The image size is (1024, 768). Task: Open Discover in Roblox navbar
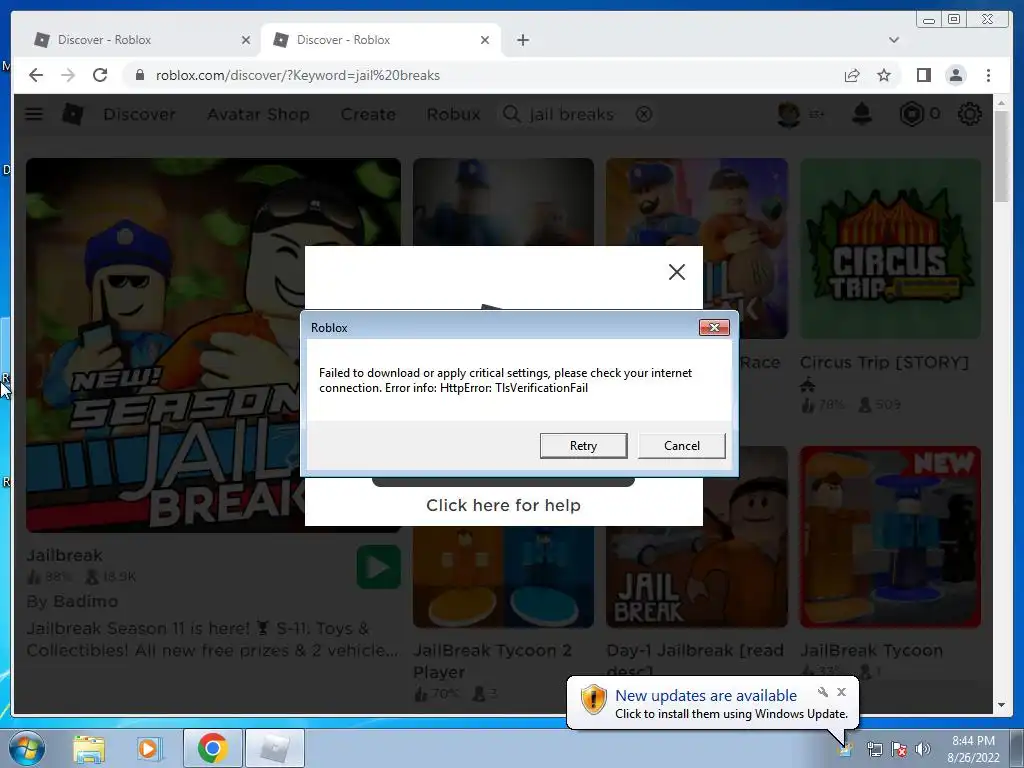click(139, 114)
